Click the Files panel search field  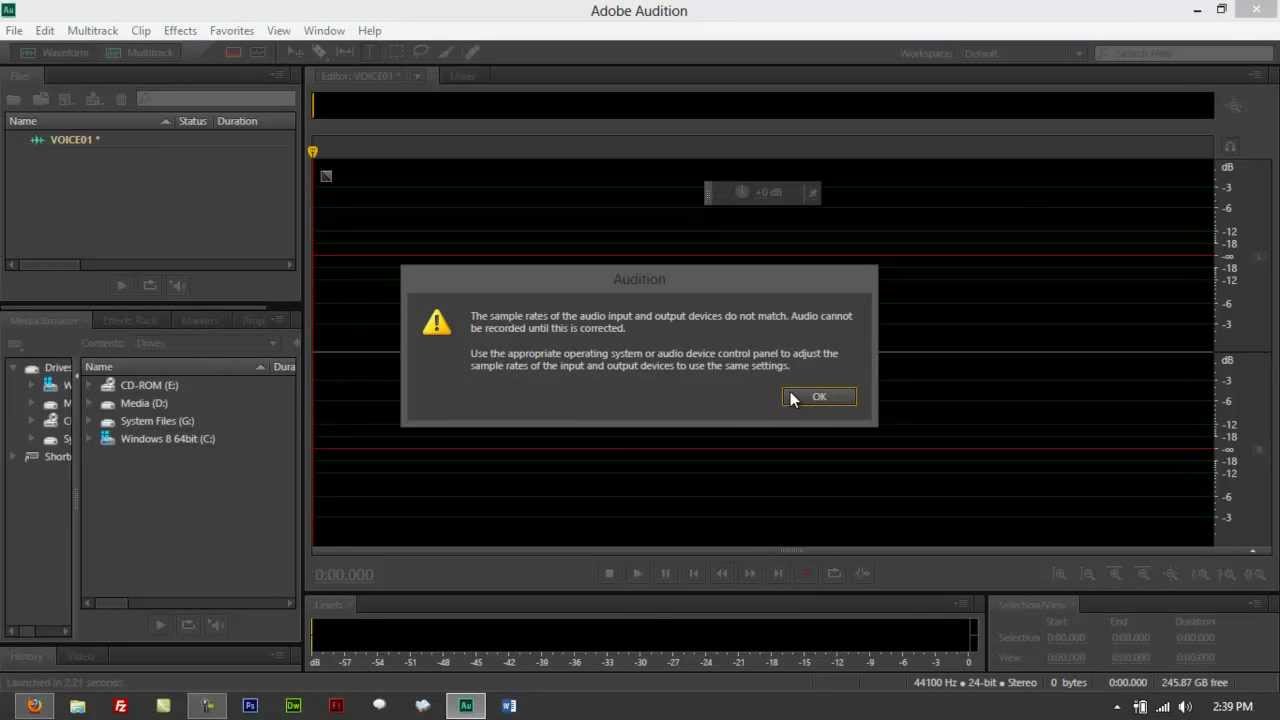click(216, 99)
